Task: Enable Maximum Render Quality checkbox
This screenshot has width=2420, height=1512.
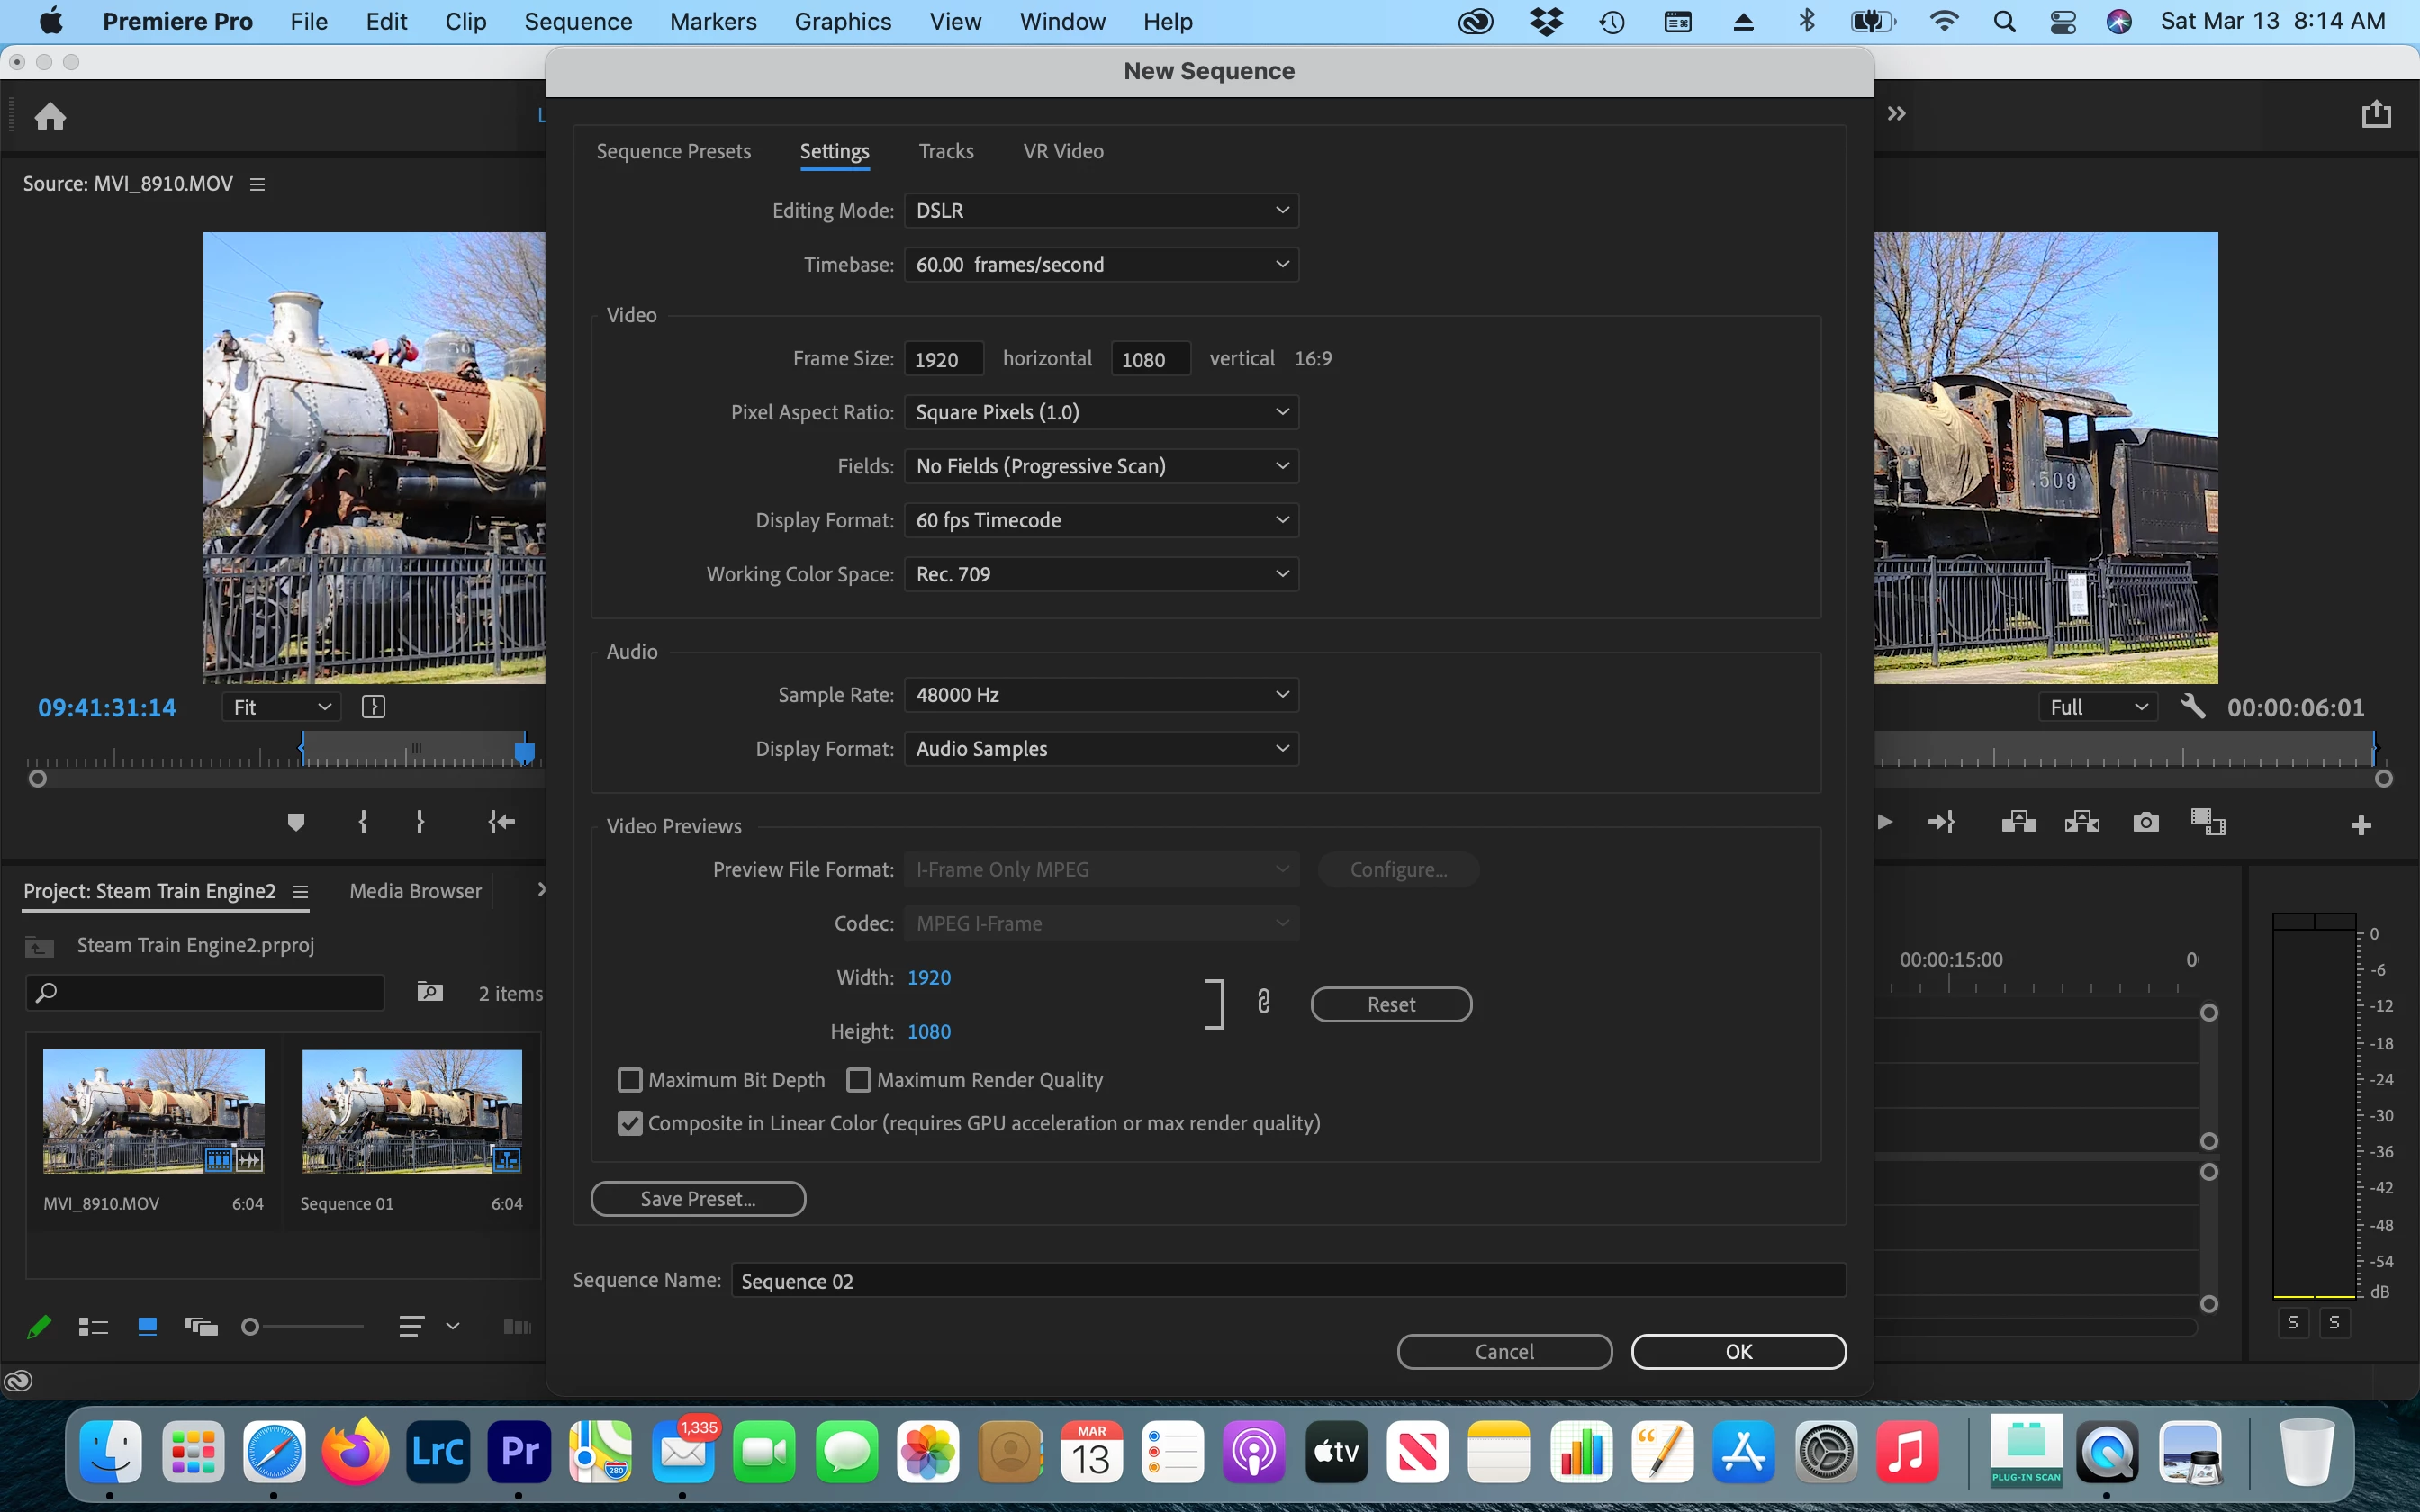Action: tap(858, 1080)
